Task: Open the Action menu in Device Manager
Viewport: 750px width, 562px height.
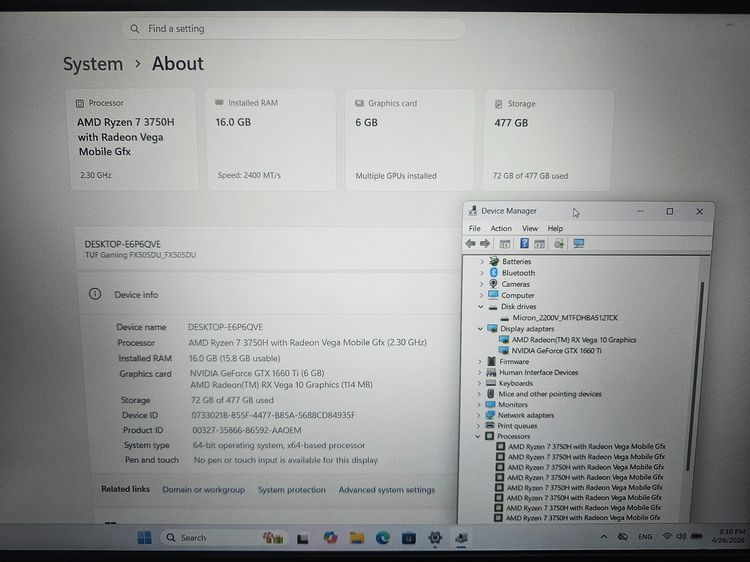Action: (x=501, y=228)
